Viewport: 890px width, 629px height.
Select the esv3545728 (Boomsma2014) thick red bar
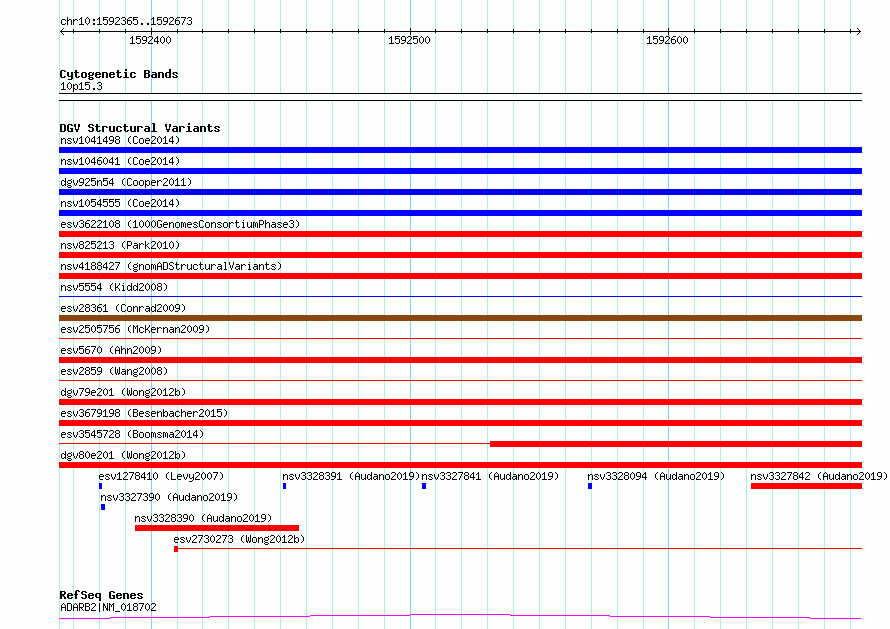pos(676,444)
